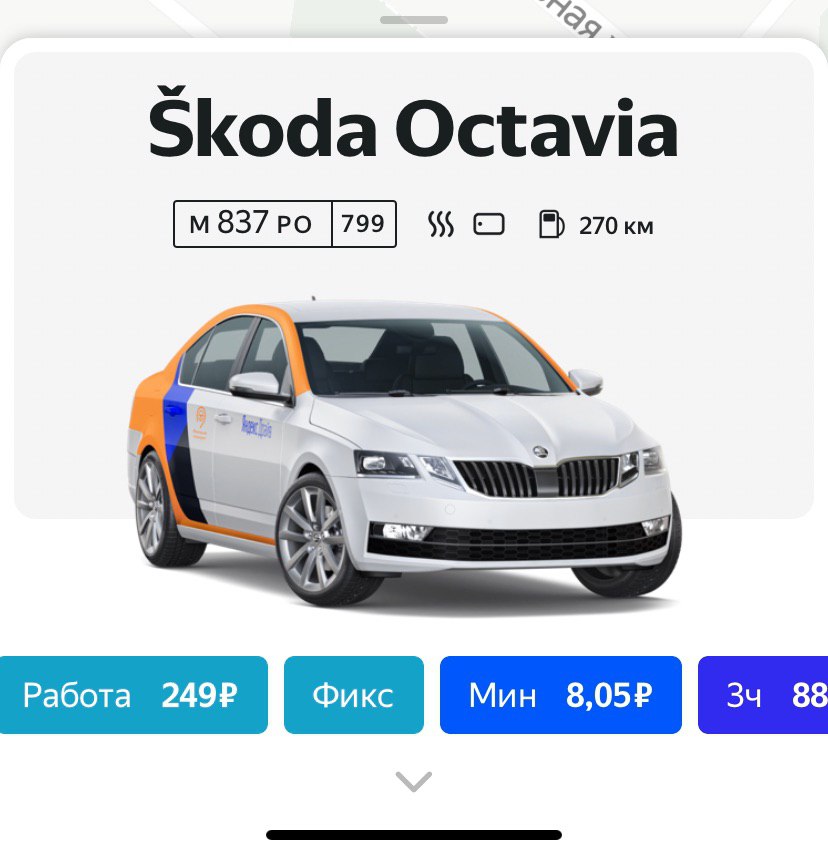Tap the license plate М 837 РО
The image size is (828, 856).
pos(252,224)
